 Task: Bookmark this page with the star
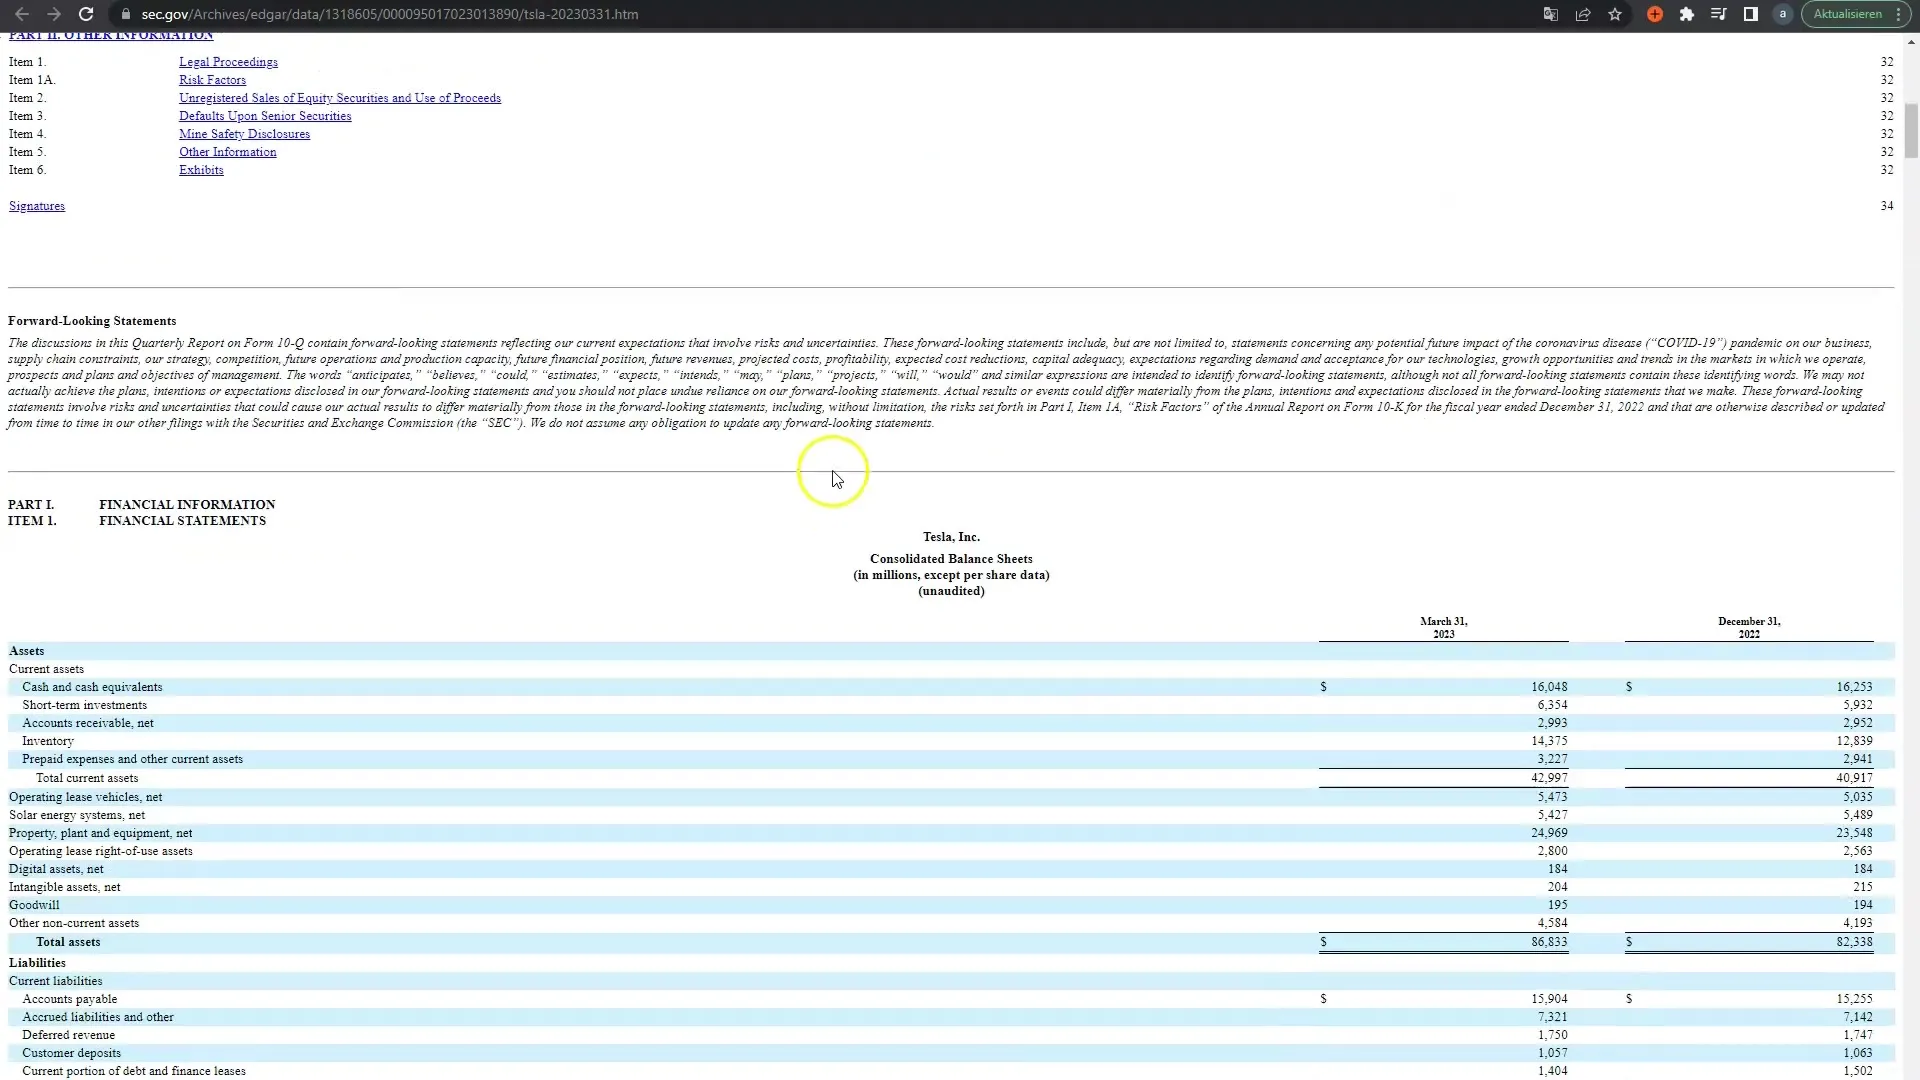click(1615, 14)
